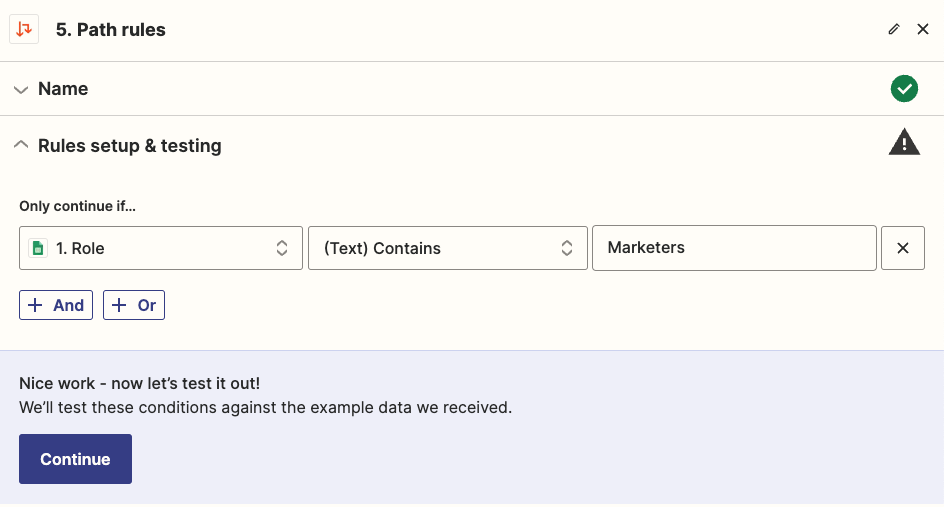Viewport: 944px width, 507px height.
Task: Close the Path rules panel
Action: (x=923, y=29)
